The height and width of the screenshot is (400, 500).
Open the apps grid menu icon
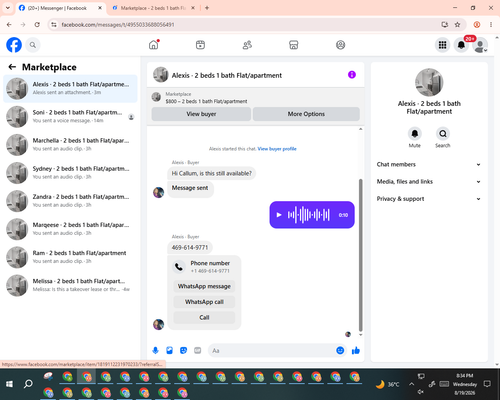click(442, 45)
